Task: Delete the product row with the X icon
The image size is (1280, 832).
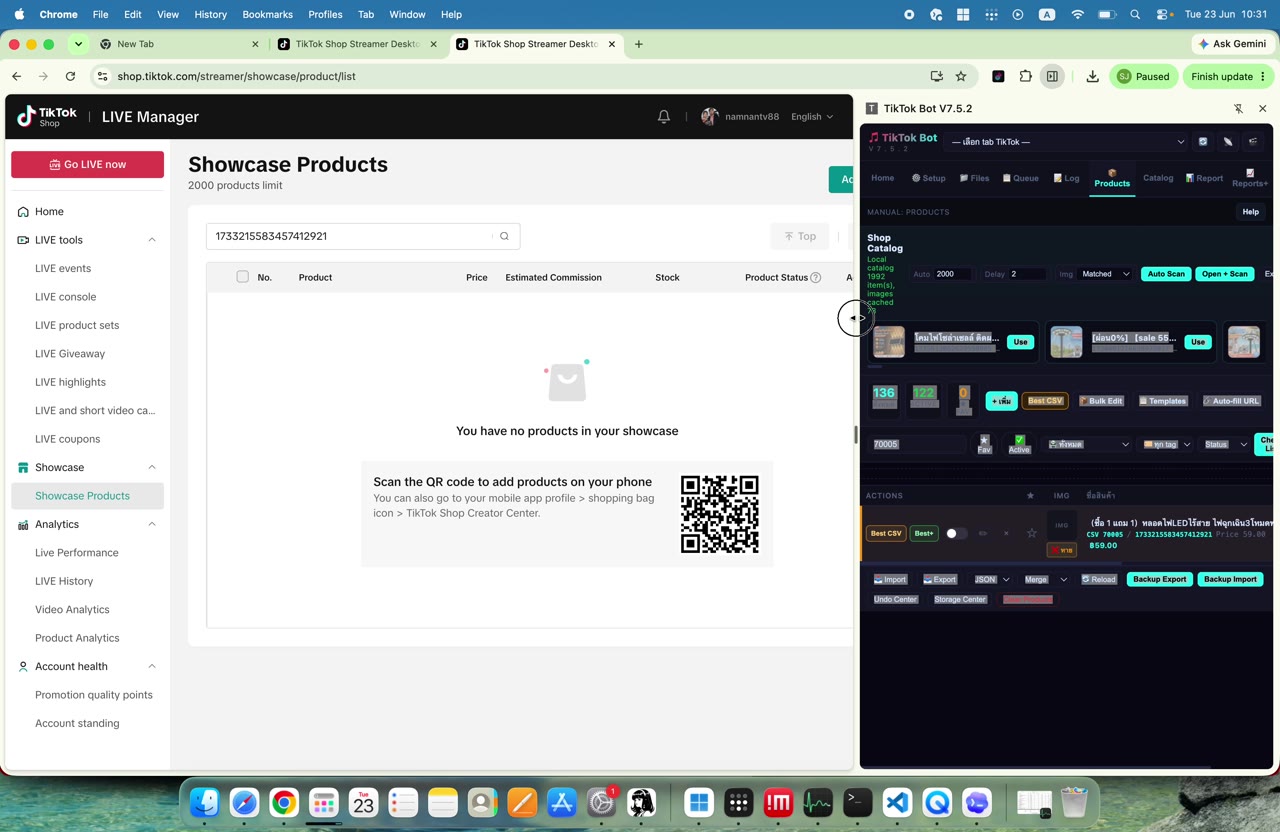Action: [x=1006, y=533]
